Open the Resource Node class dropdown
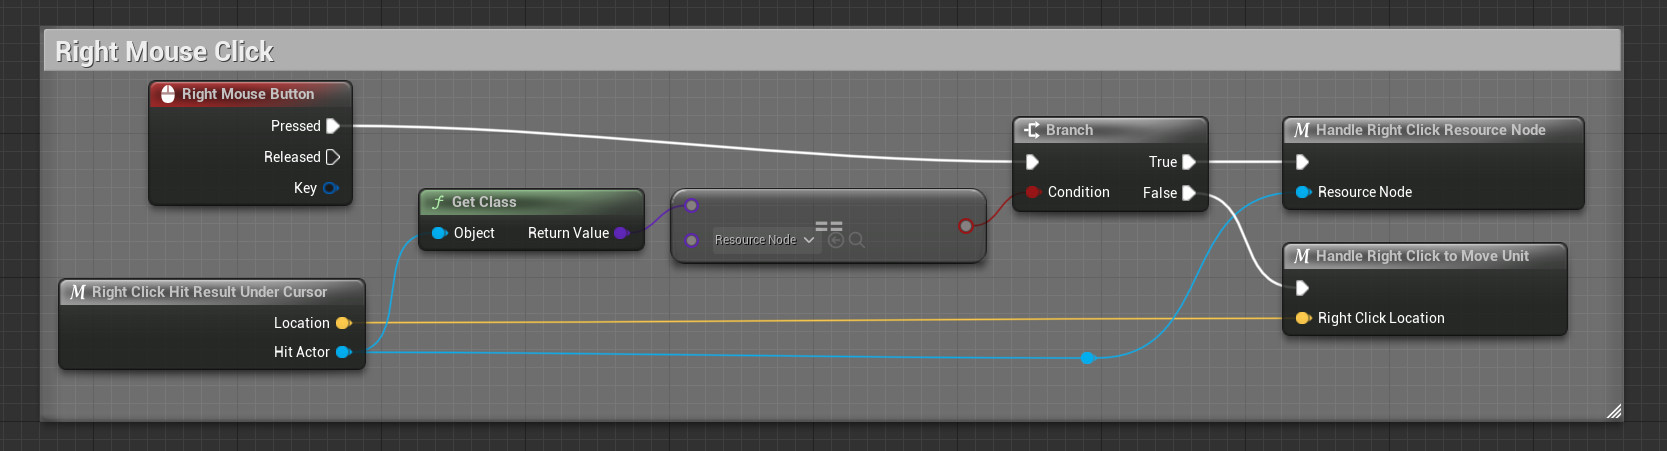1667x451 pixels. pyautogui.click(x=765, y=240)
